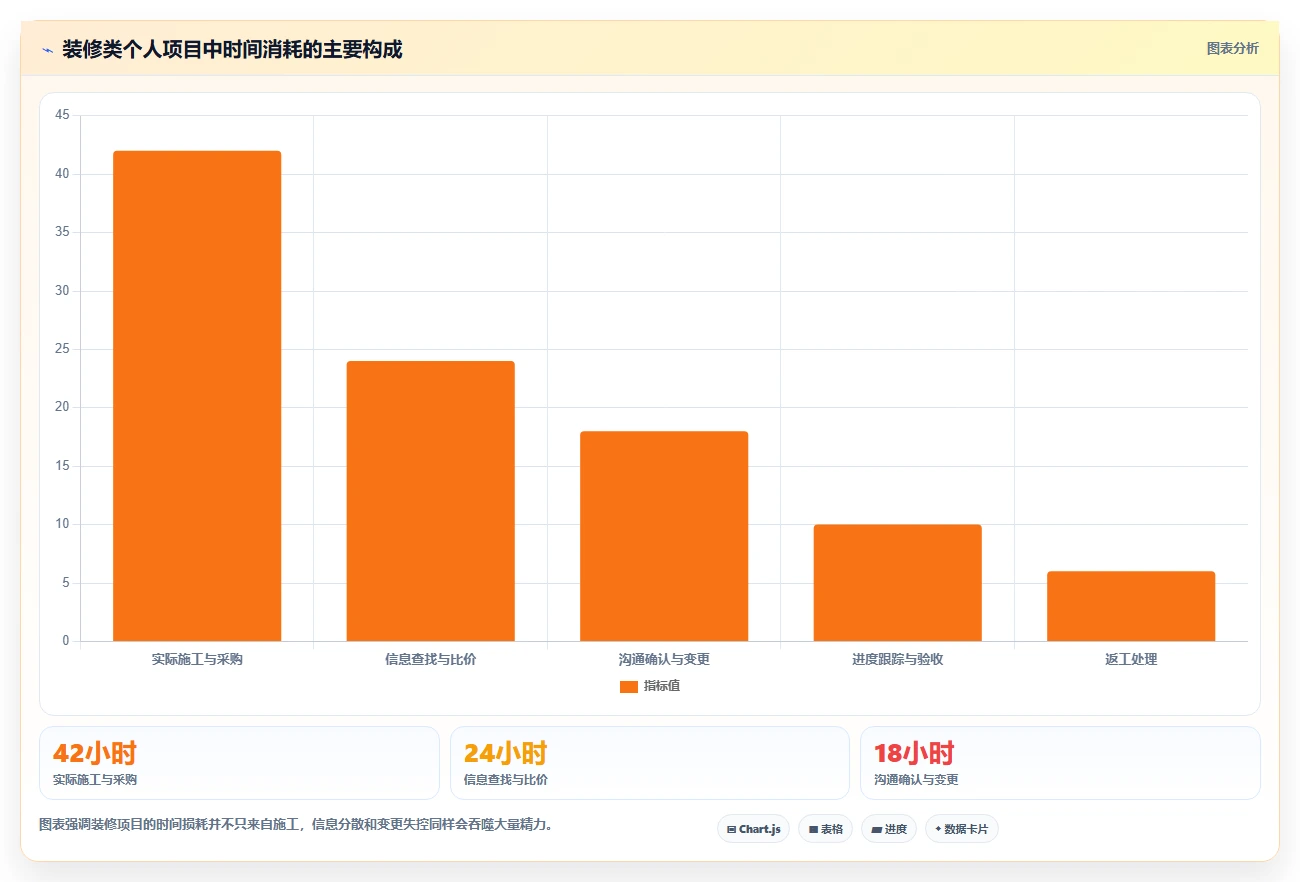The image size is (1300, 882).
Task: Click the 图表分析 label in header
Action: coord(1232,48)
